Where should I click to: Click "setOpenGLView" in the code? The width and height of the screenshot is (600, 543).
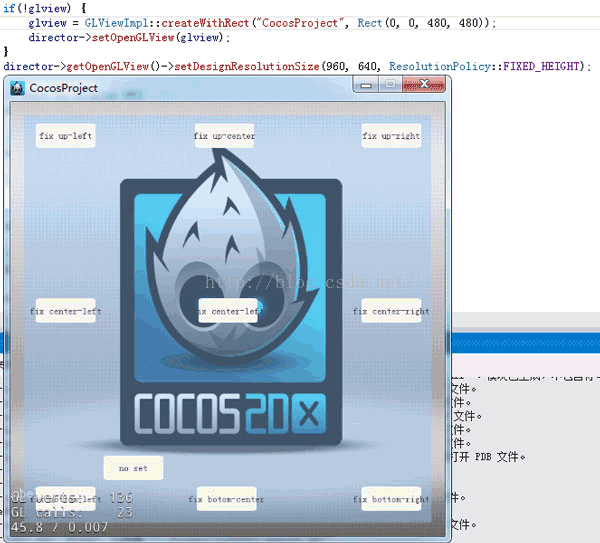point(133,38)
